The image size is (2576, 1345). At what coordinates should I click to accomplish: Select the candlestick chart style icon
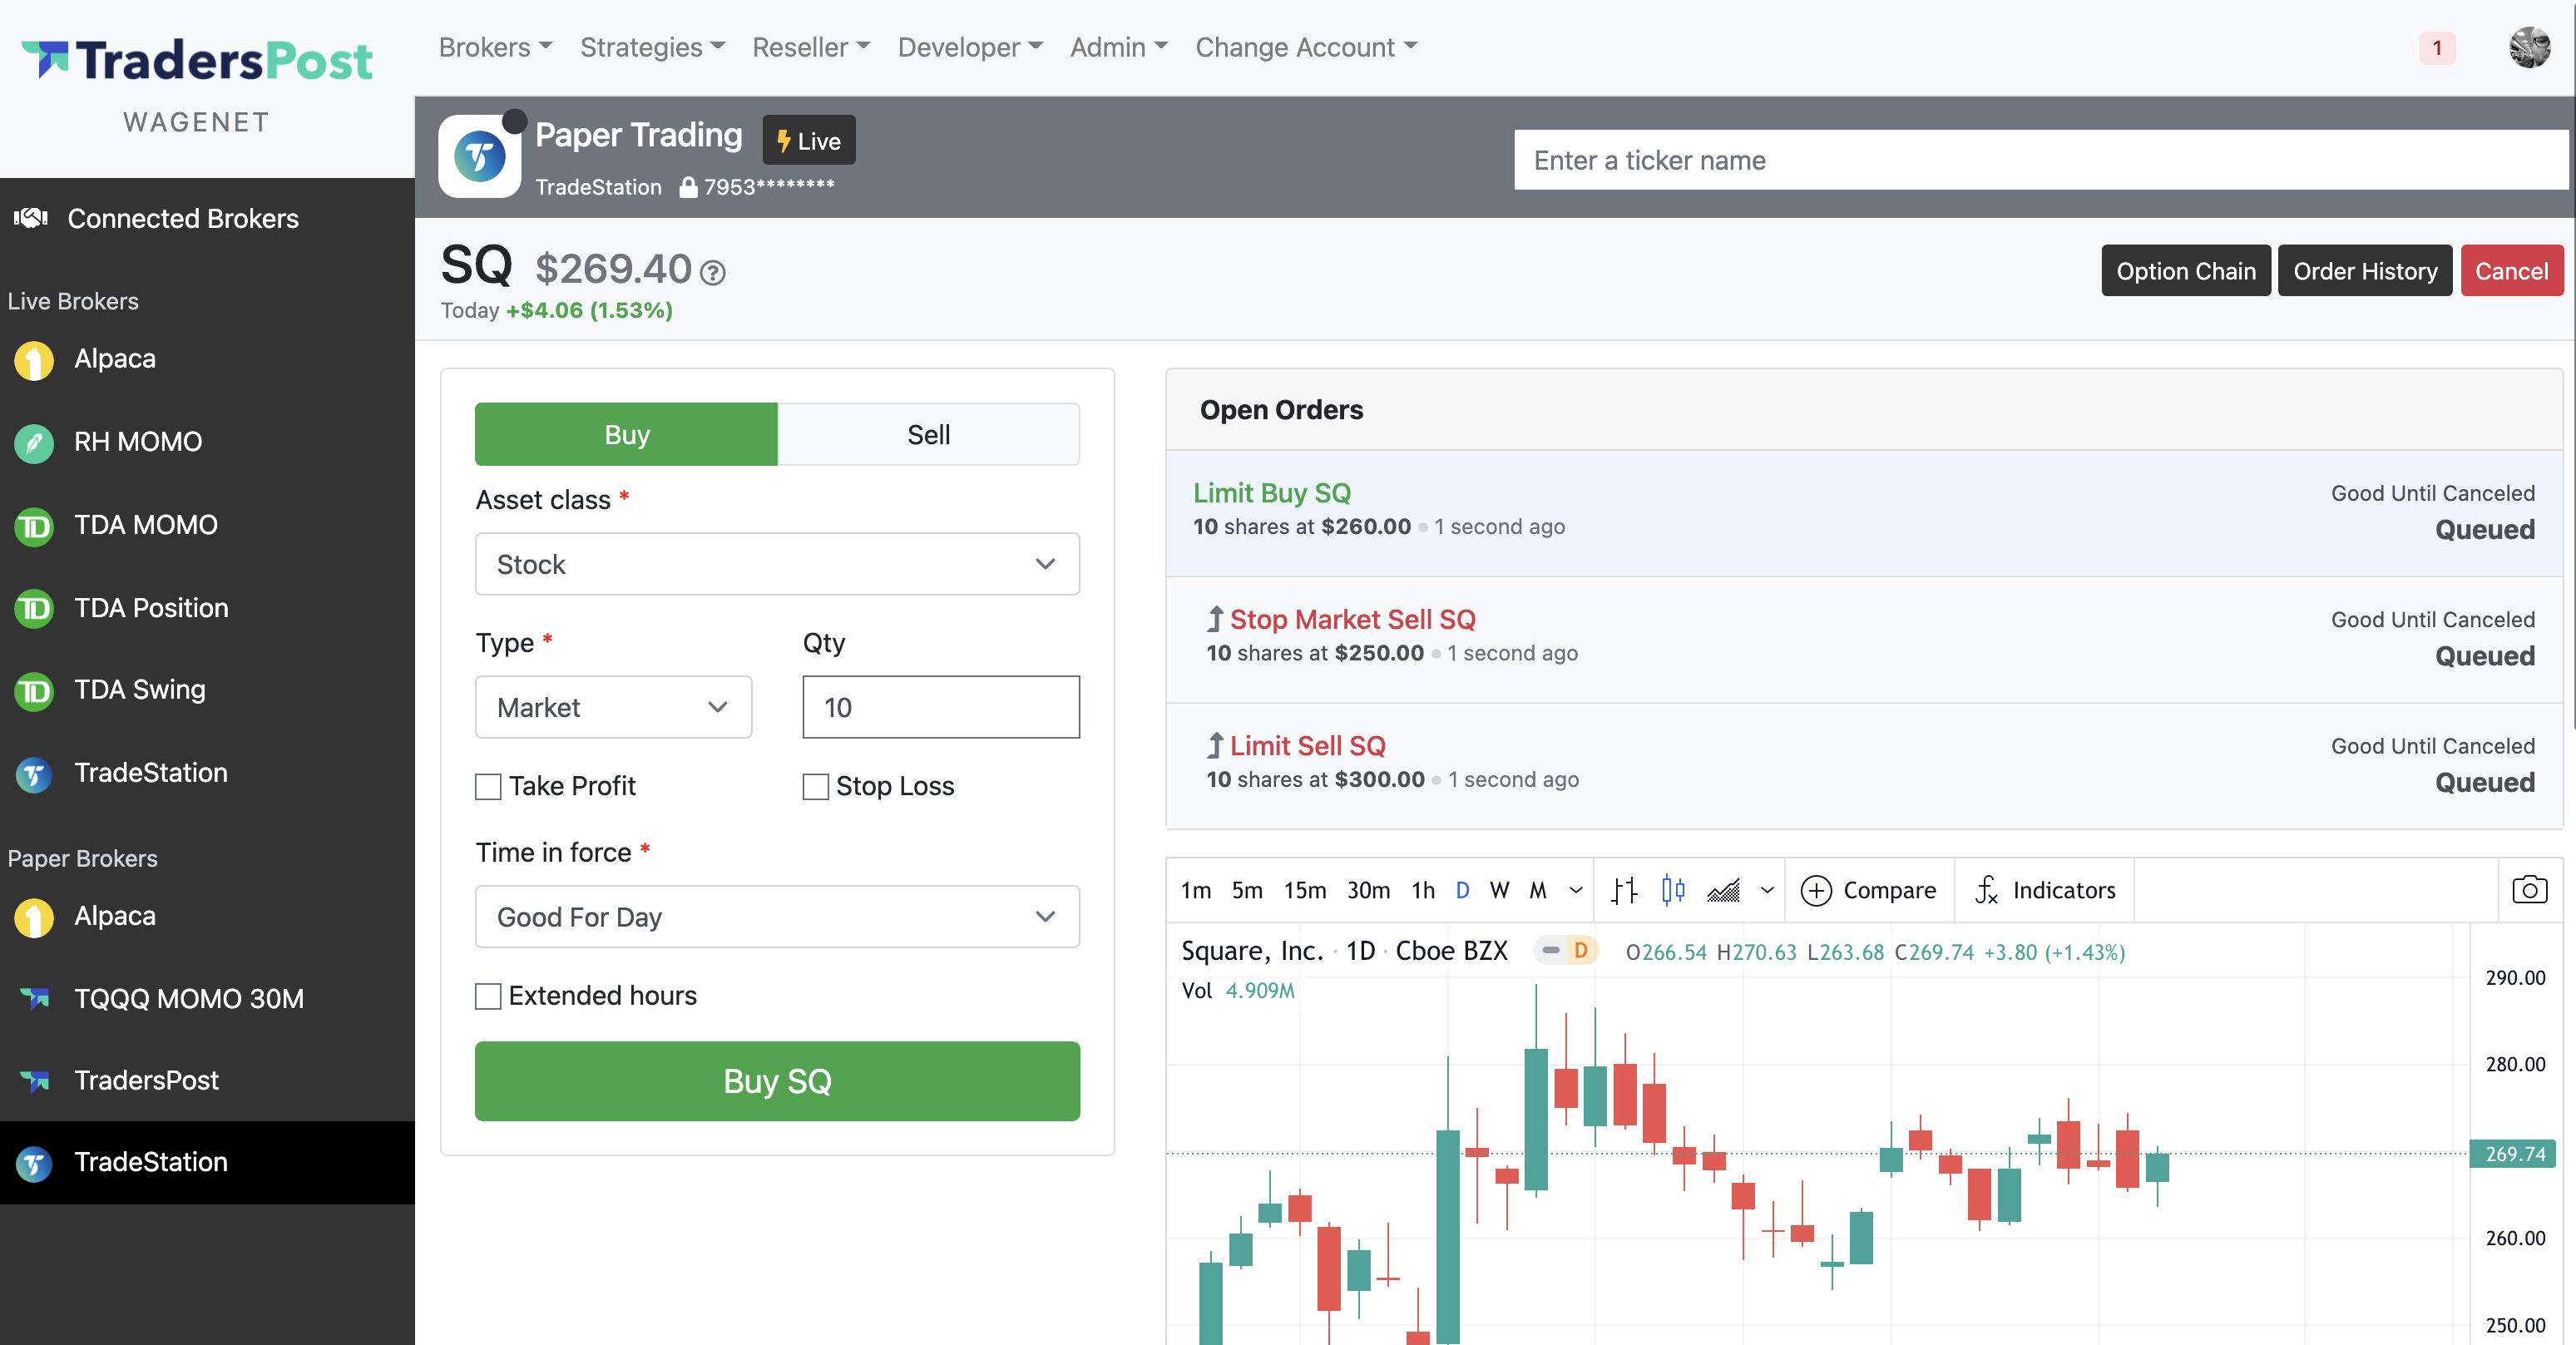[1673, 889]
